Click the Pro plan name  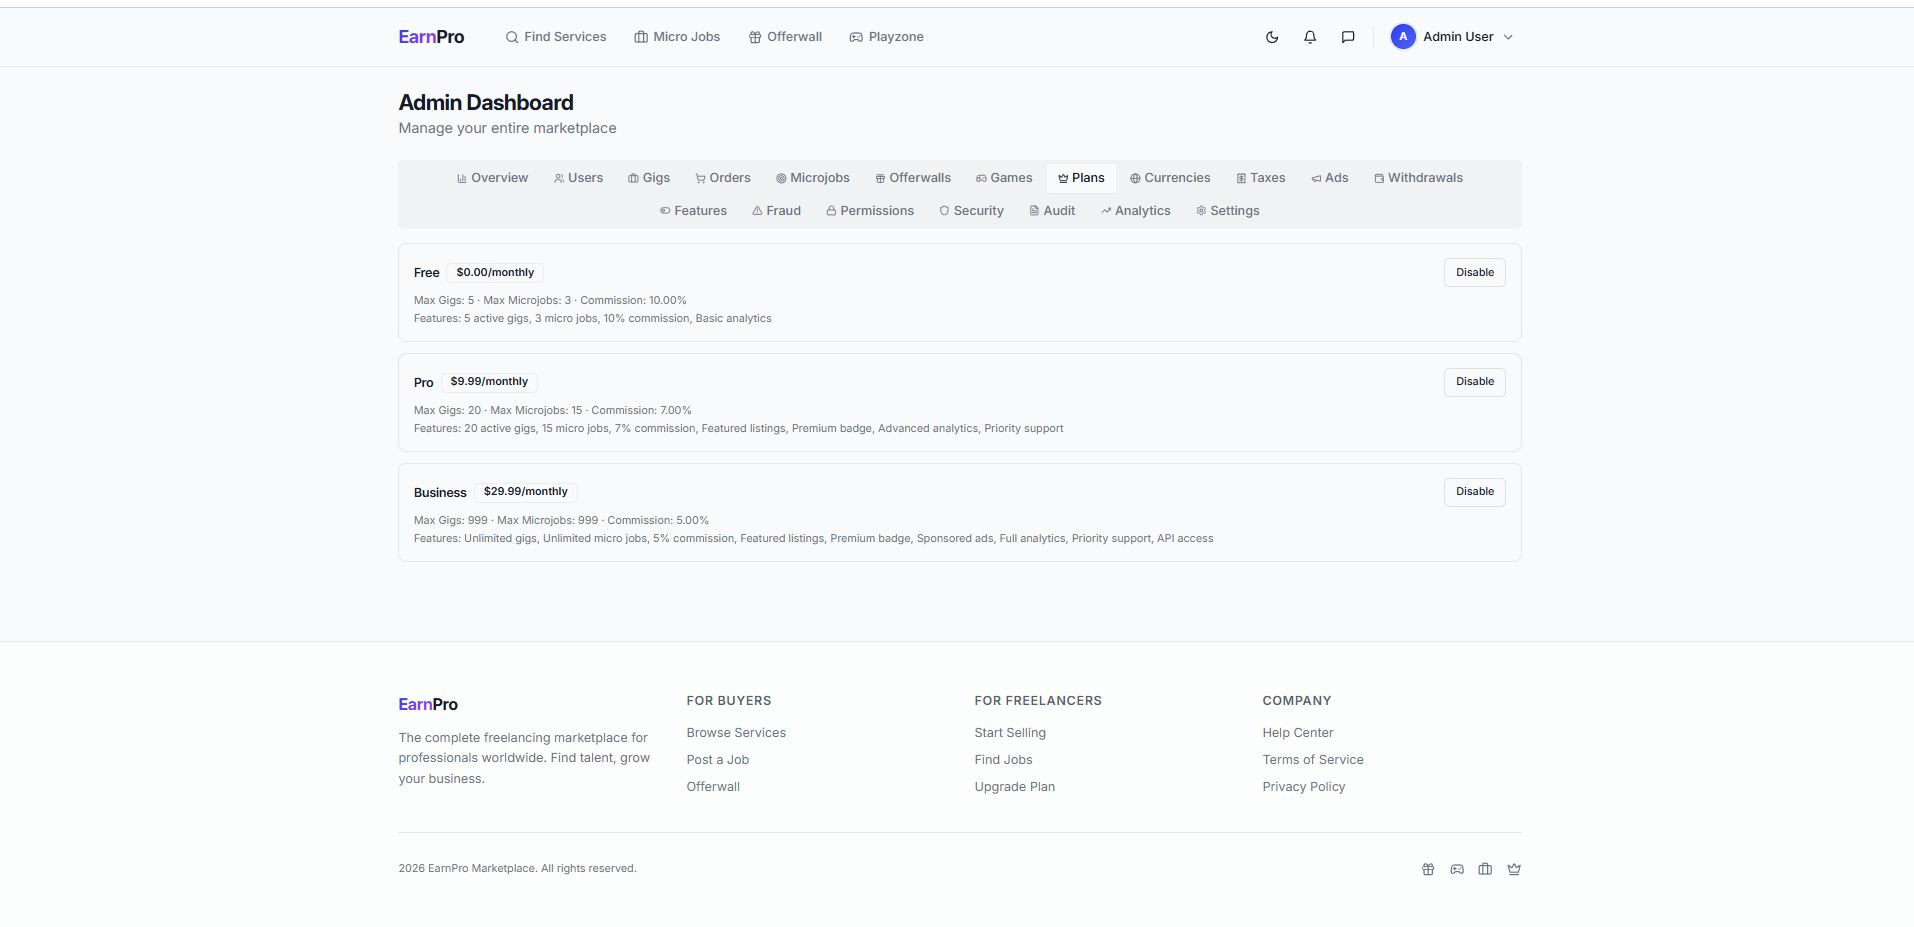click(x=424, y=383)
